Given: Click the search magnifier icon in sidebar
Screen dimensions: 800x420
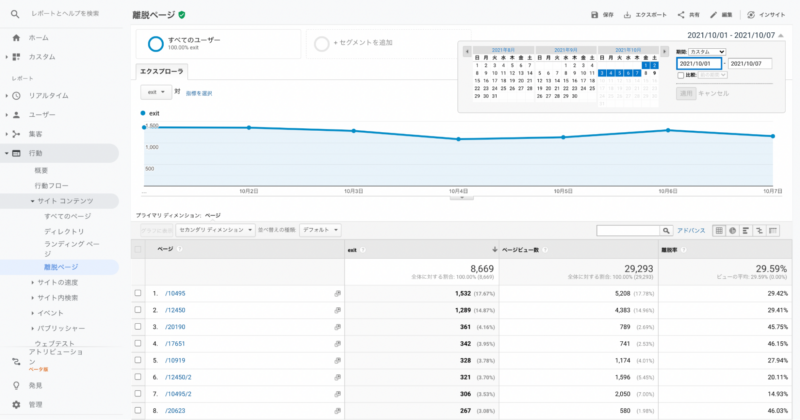Looking at the screenshot, I should 15,14.
